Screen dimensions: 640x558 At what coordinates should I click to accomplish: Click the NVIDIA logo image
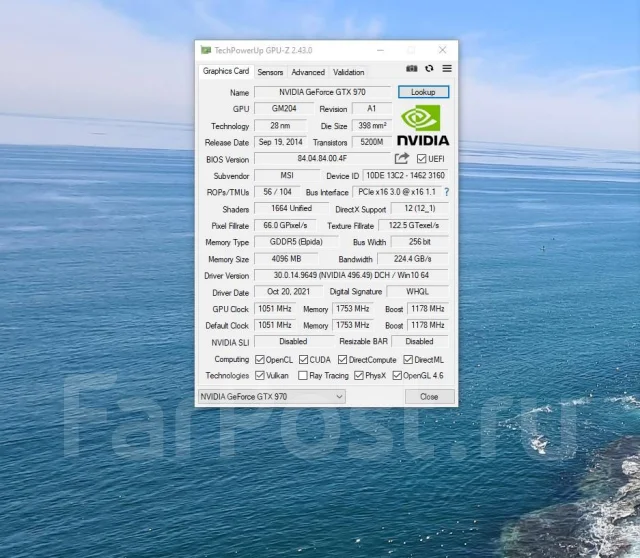[423, 125]
